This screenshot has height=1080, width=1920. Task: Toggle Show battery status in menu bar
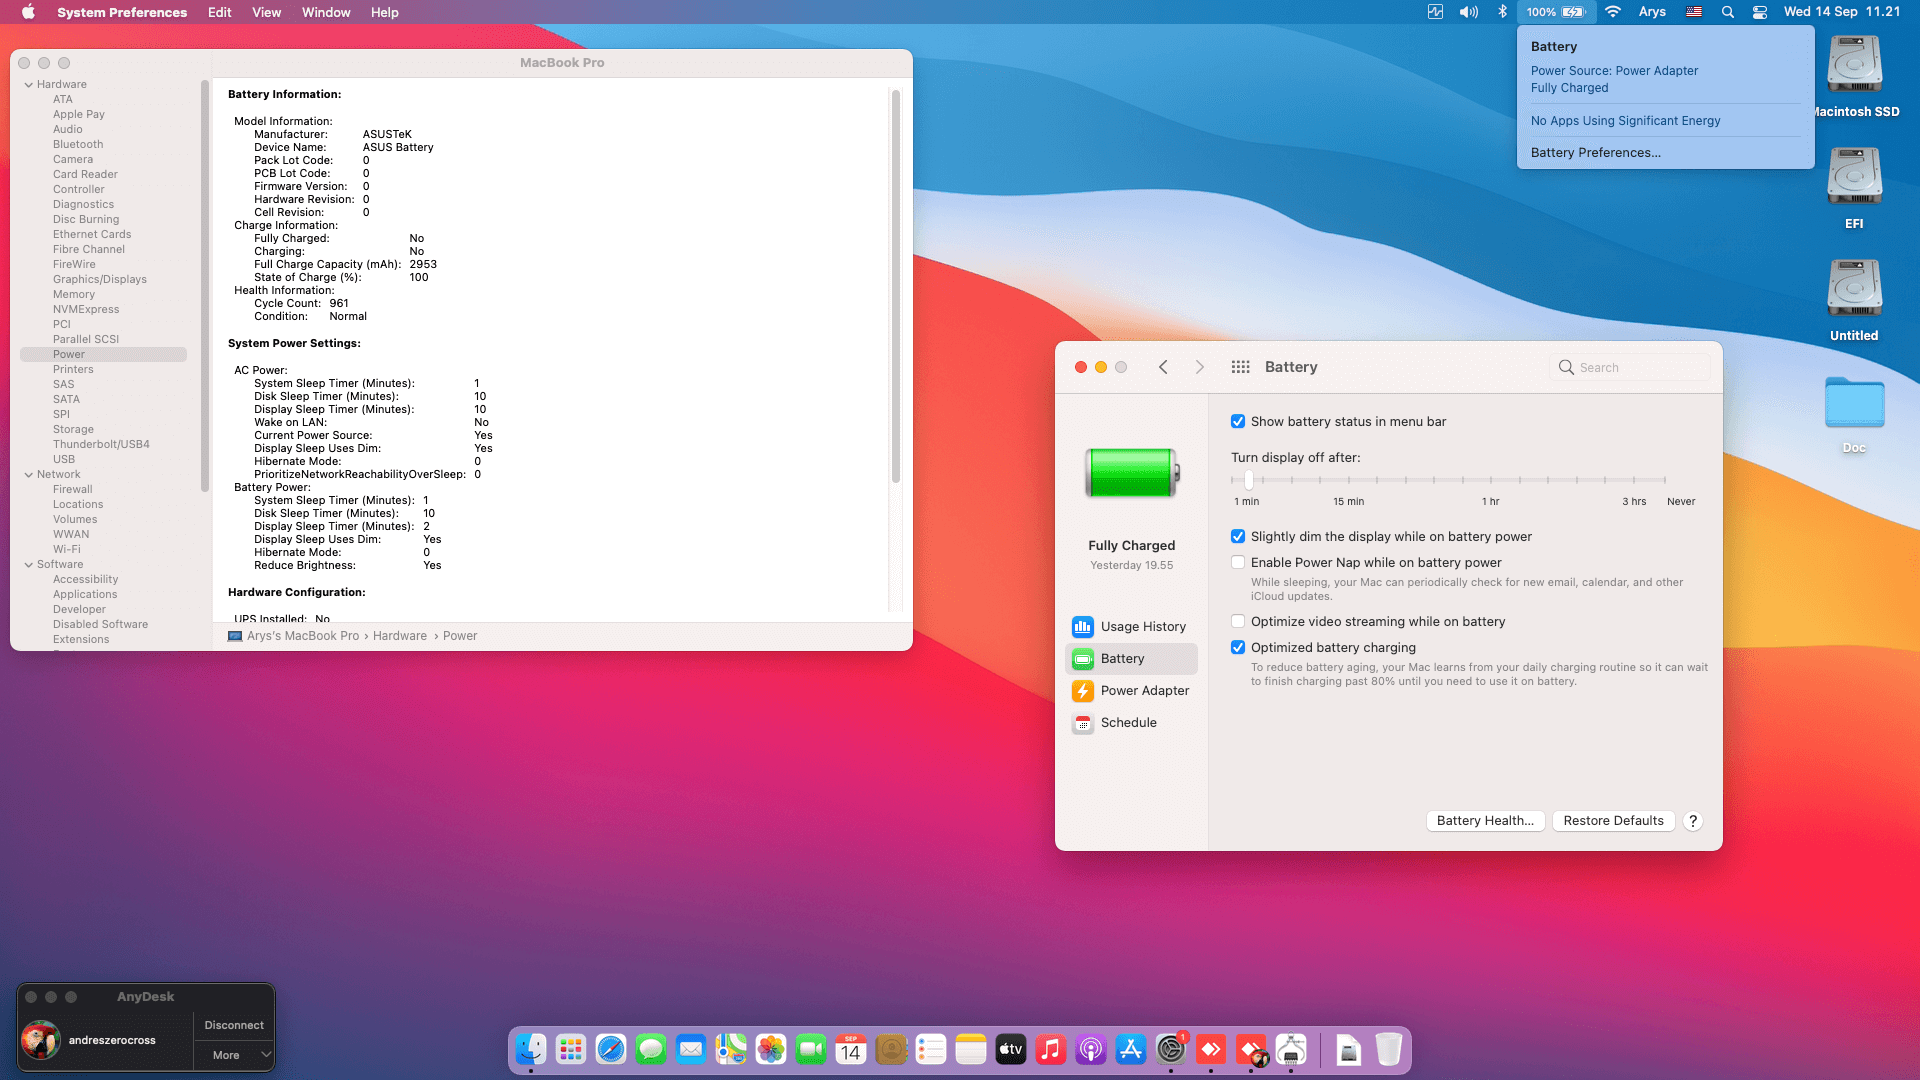tap(1238, 422)
